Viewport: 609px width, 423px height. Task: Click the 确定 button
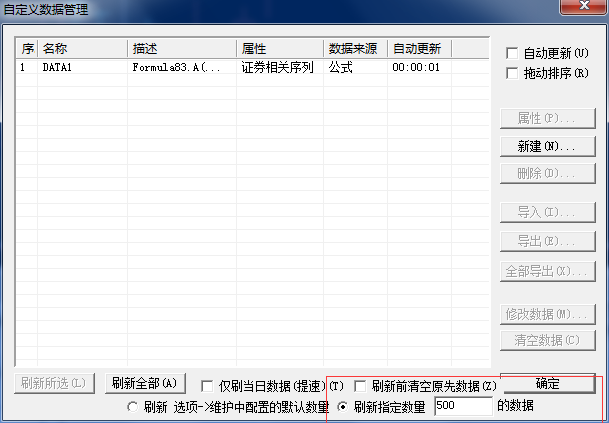[x=548, y=383]
